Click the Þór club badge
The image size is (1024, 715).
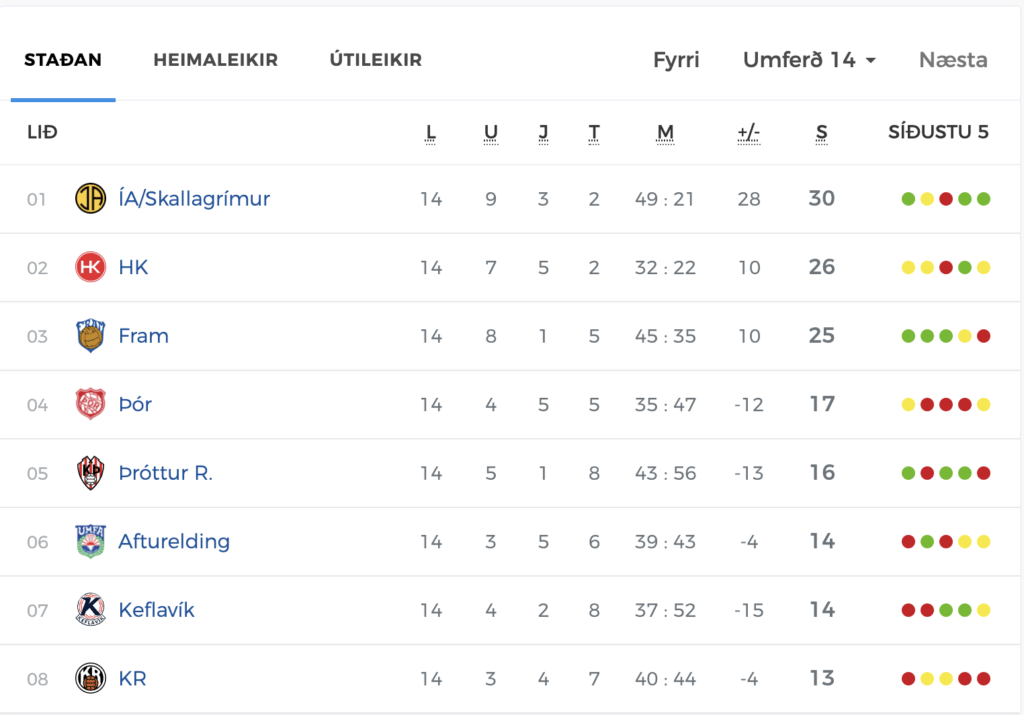pos(90,404)
